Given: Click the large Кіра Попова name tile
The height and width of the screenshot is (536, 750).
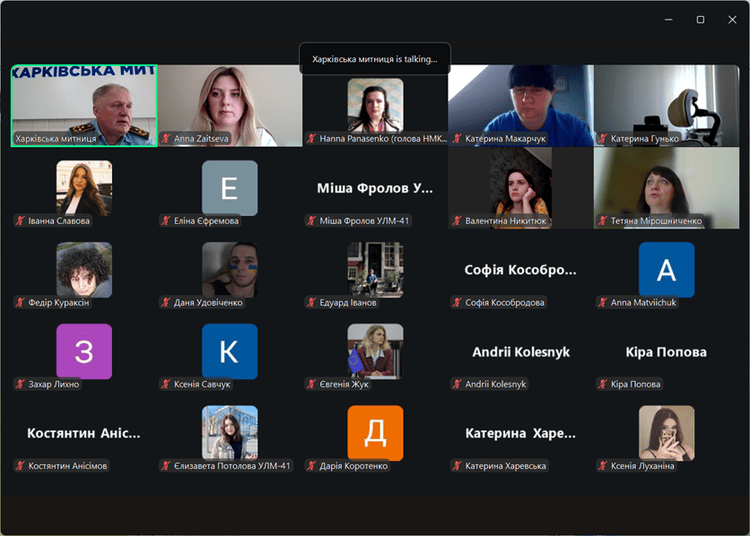Looking at the screenshot, I should pos(666,352).
